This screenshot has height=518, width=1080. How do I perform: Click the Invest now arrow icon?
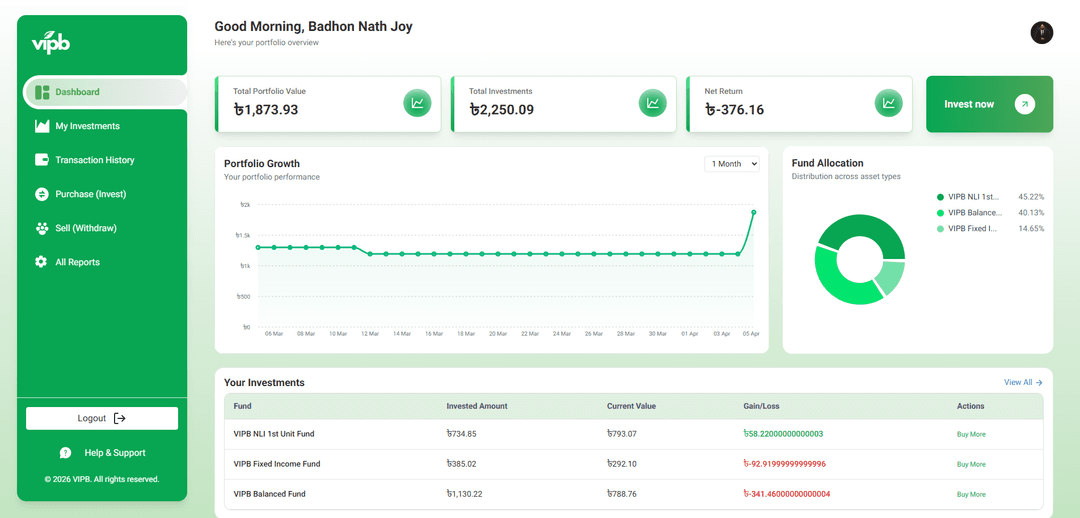(1025, 104)
